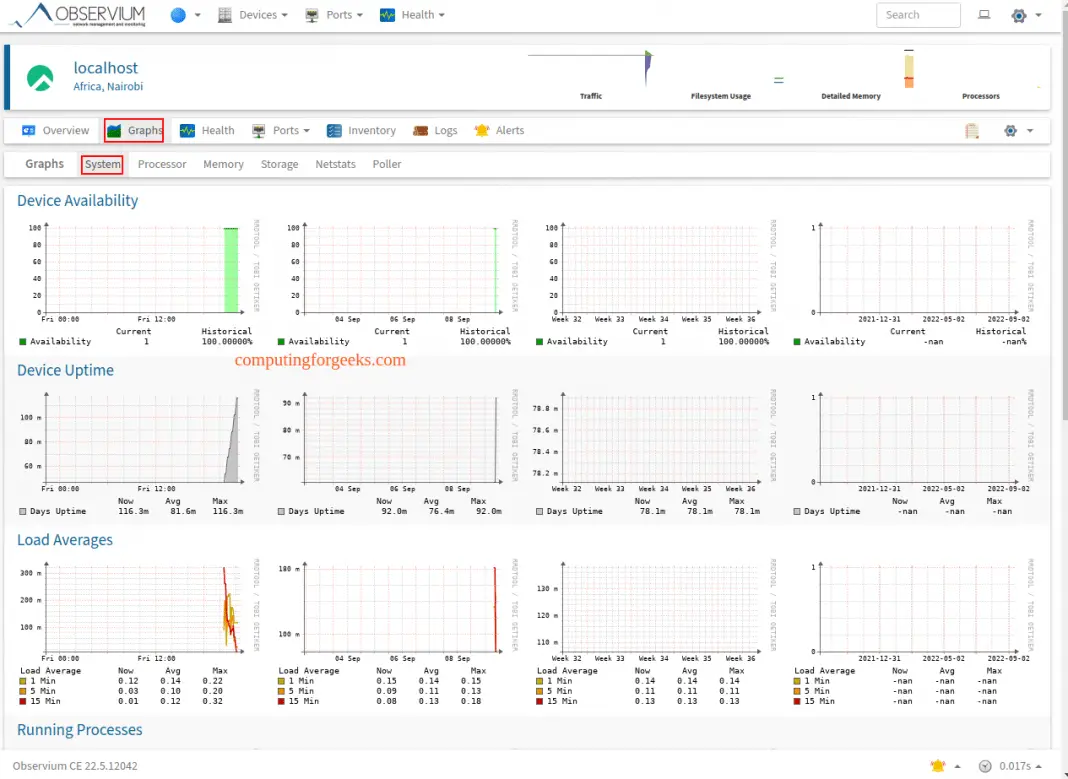Open the localhost device link
1068x779 pixels.
click(106, 67)
